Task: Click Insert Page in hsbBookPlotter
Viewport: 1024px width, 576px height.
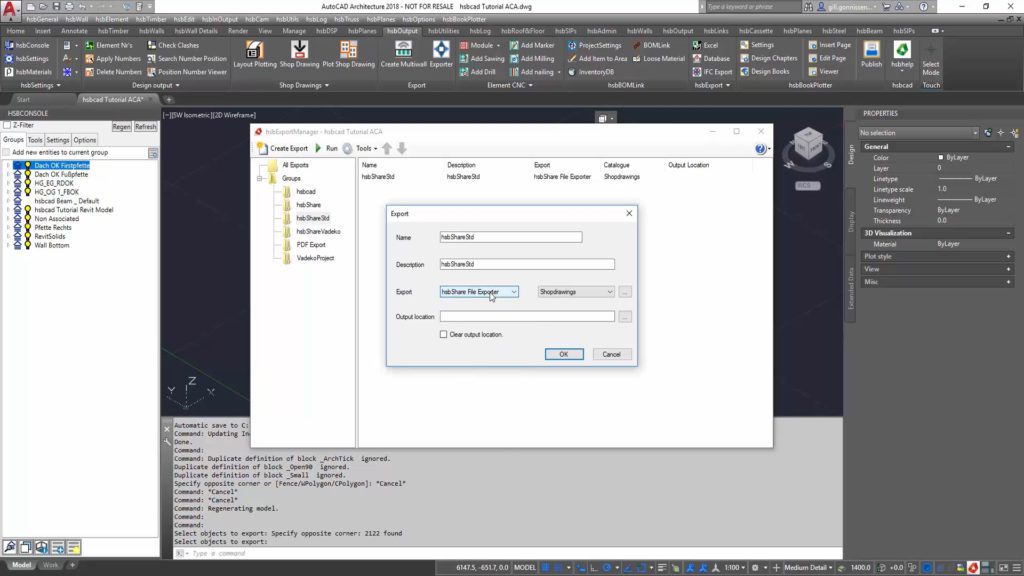Action: (x=829, y=45)
